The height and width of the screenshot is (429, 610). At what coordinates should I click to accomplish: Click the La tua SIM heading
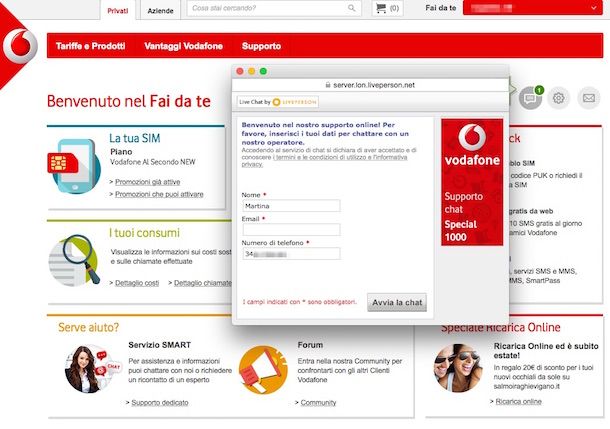point(135,138)
